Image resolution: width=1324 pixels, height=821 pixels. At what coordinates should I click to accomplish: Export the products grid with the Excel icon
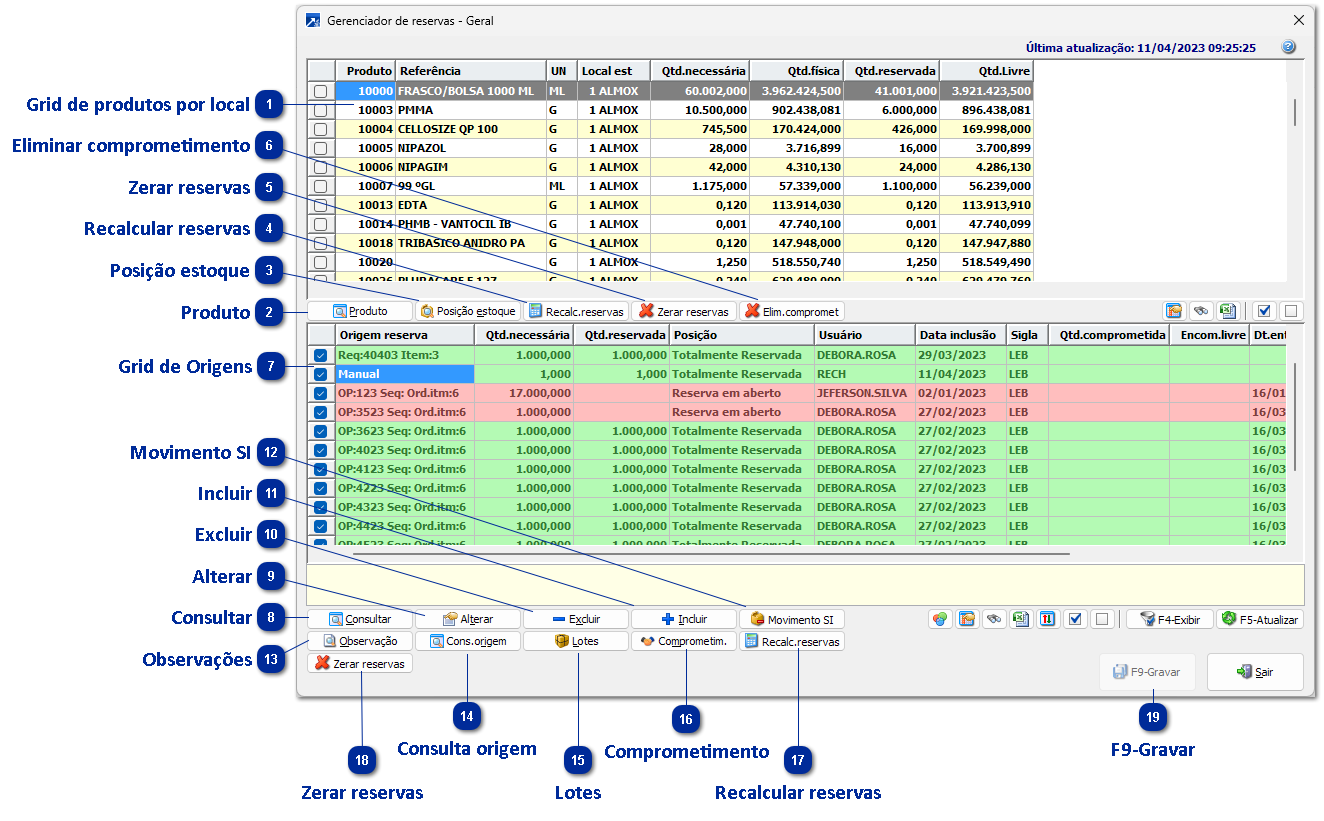1228,311
